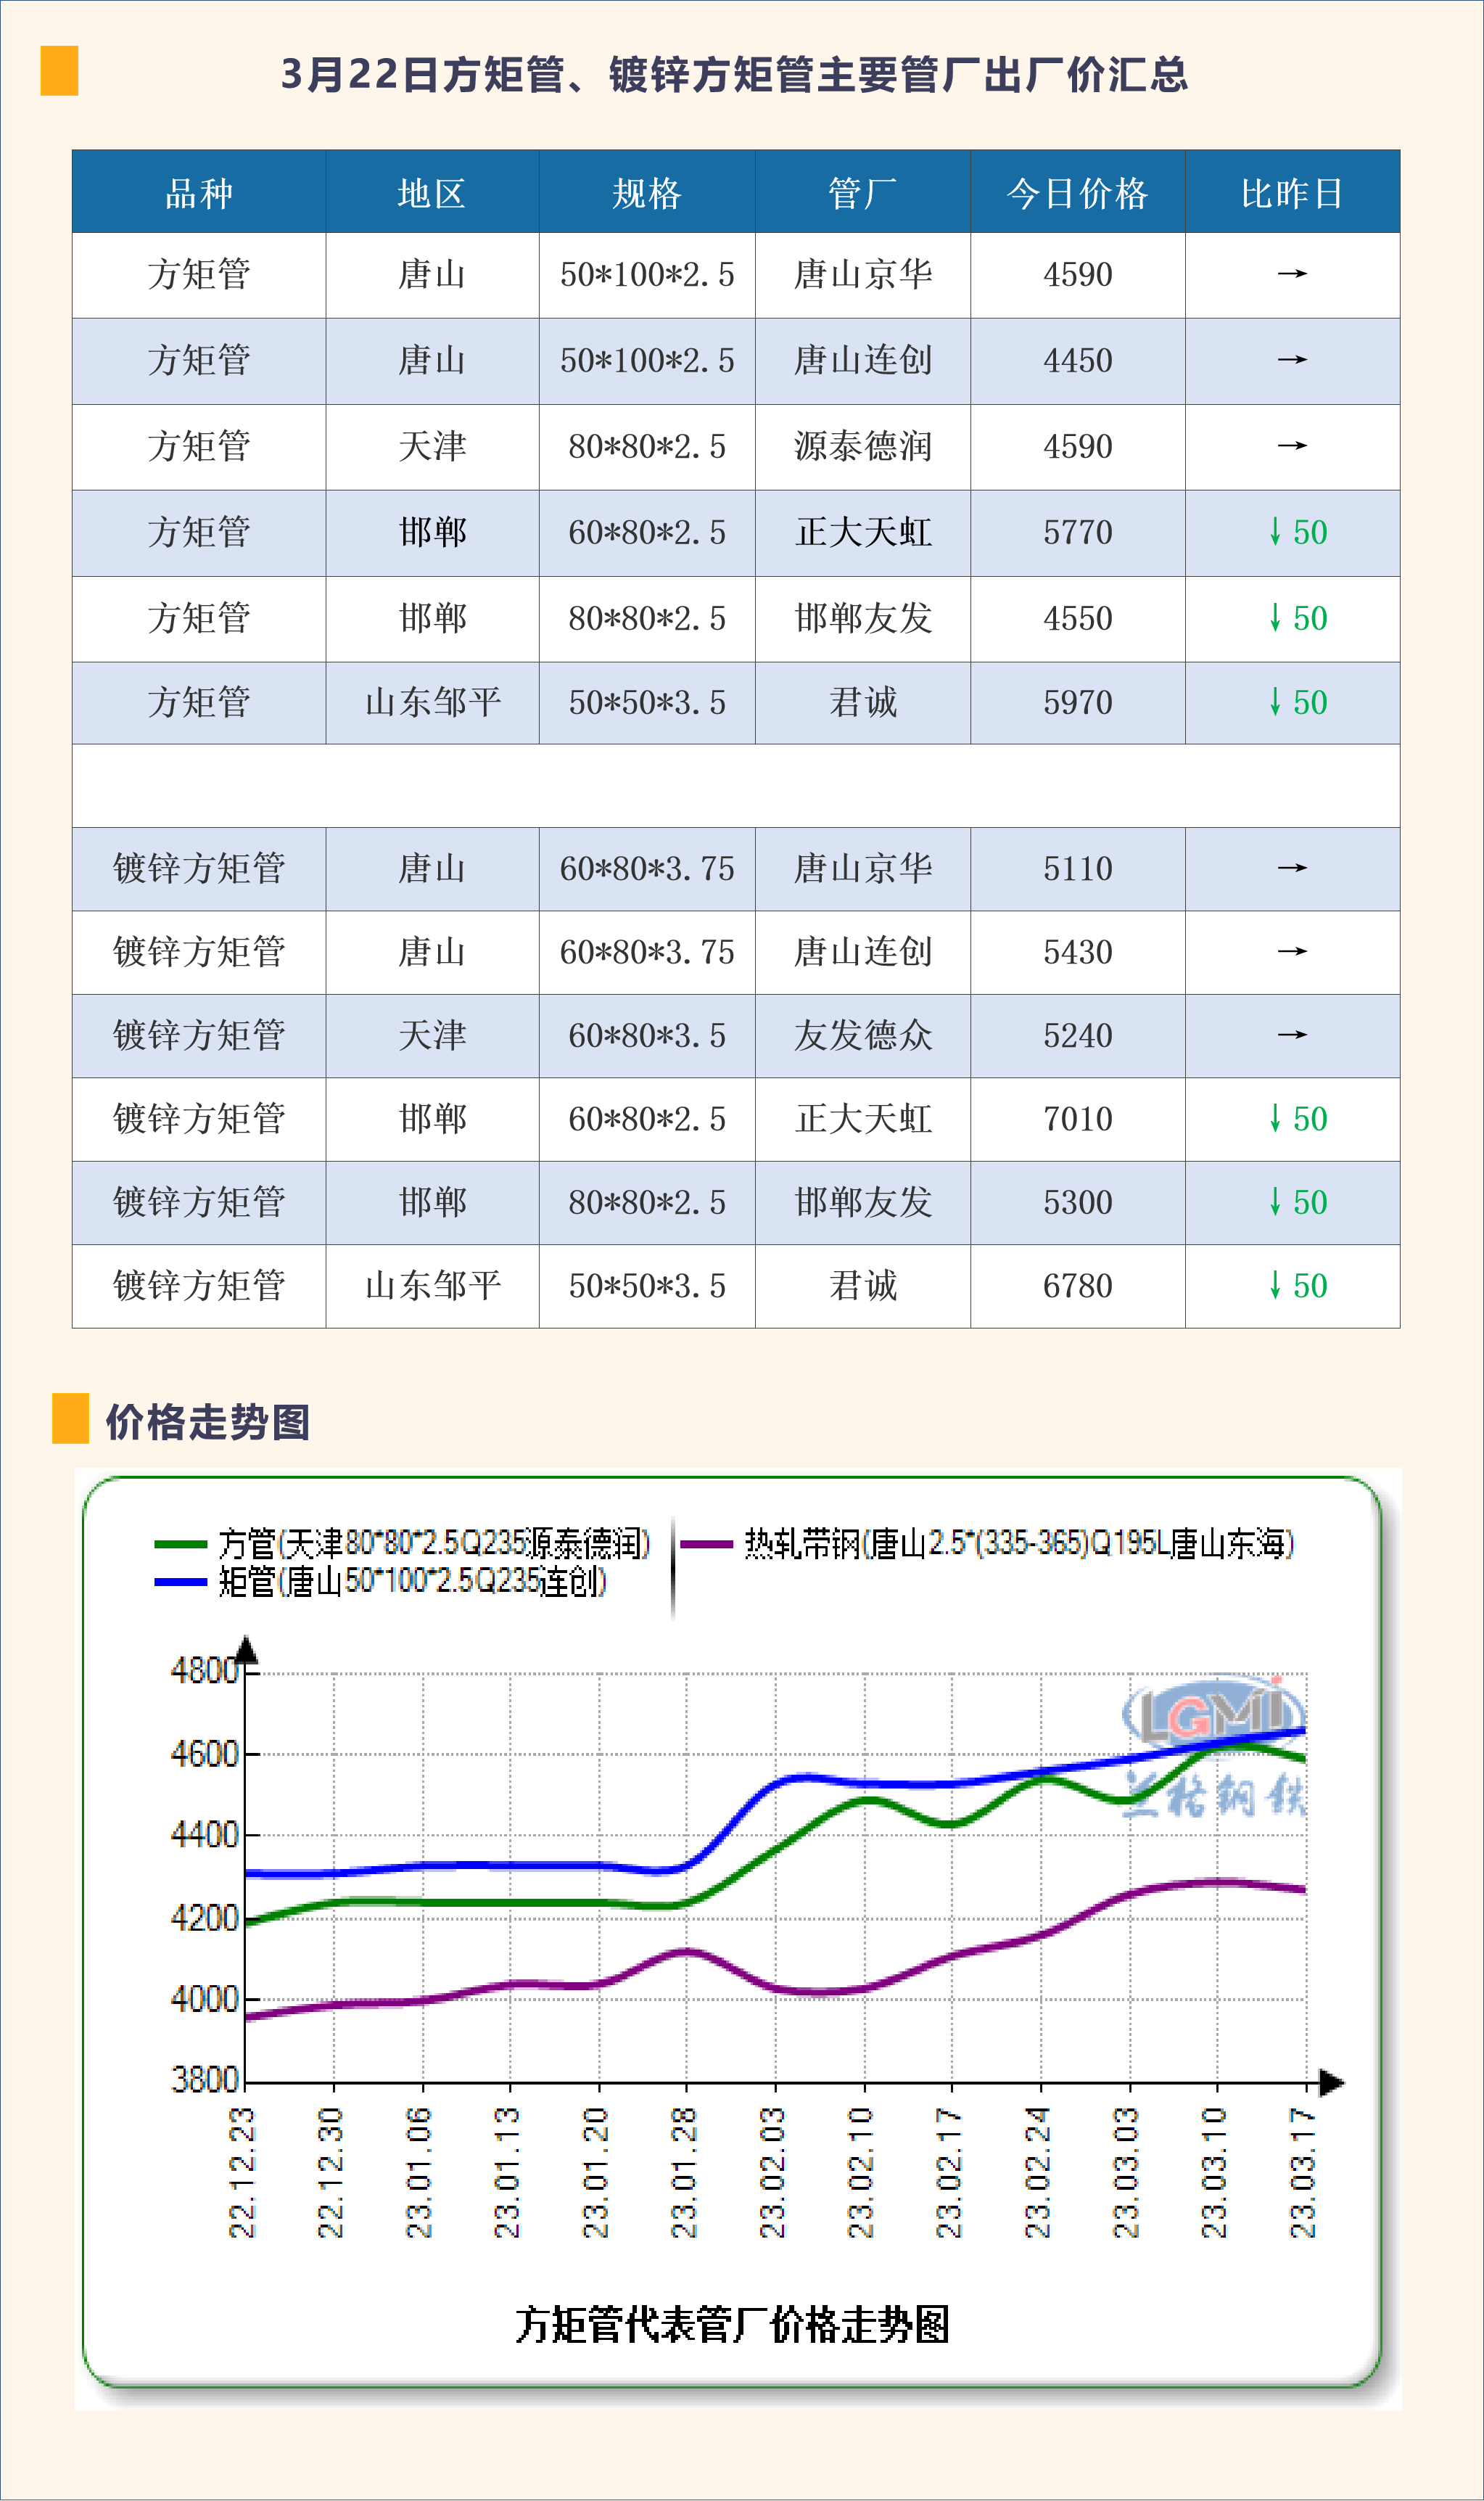
Task: Click the 比昨日 column header
Action: (x=1292, y=193)
